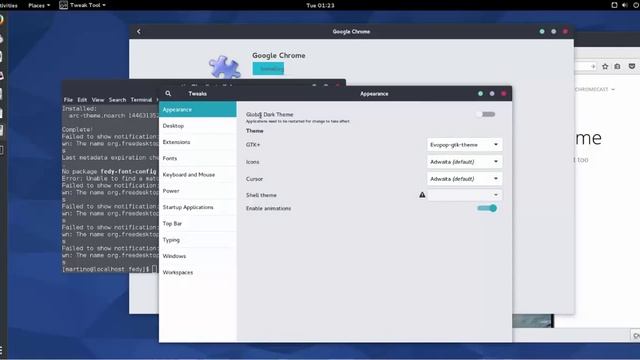Click the power icon in the top bar
The image size is (640, 360).
(x=637, y=5)
